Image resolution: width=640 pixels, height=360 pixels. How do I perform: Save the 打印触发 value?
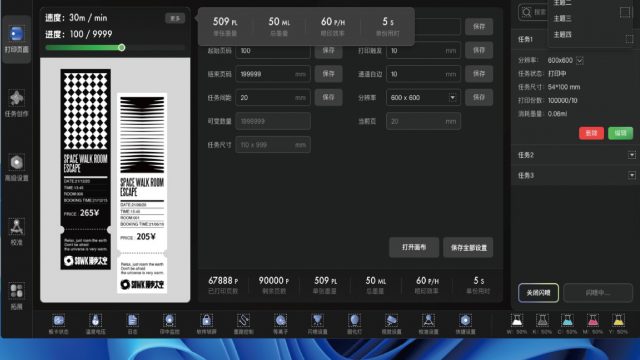[479, 51]
